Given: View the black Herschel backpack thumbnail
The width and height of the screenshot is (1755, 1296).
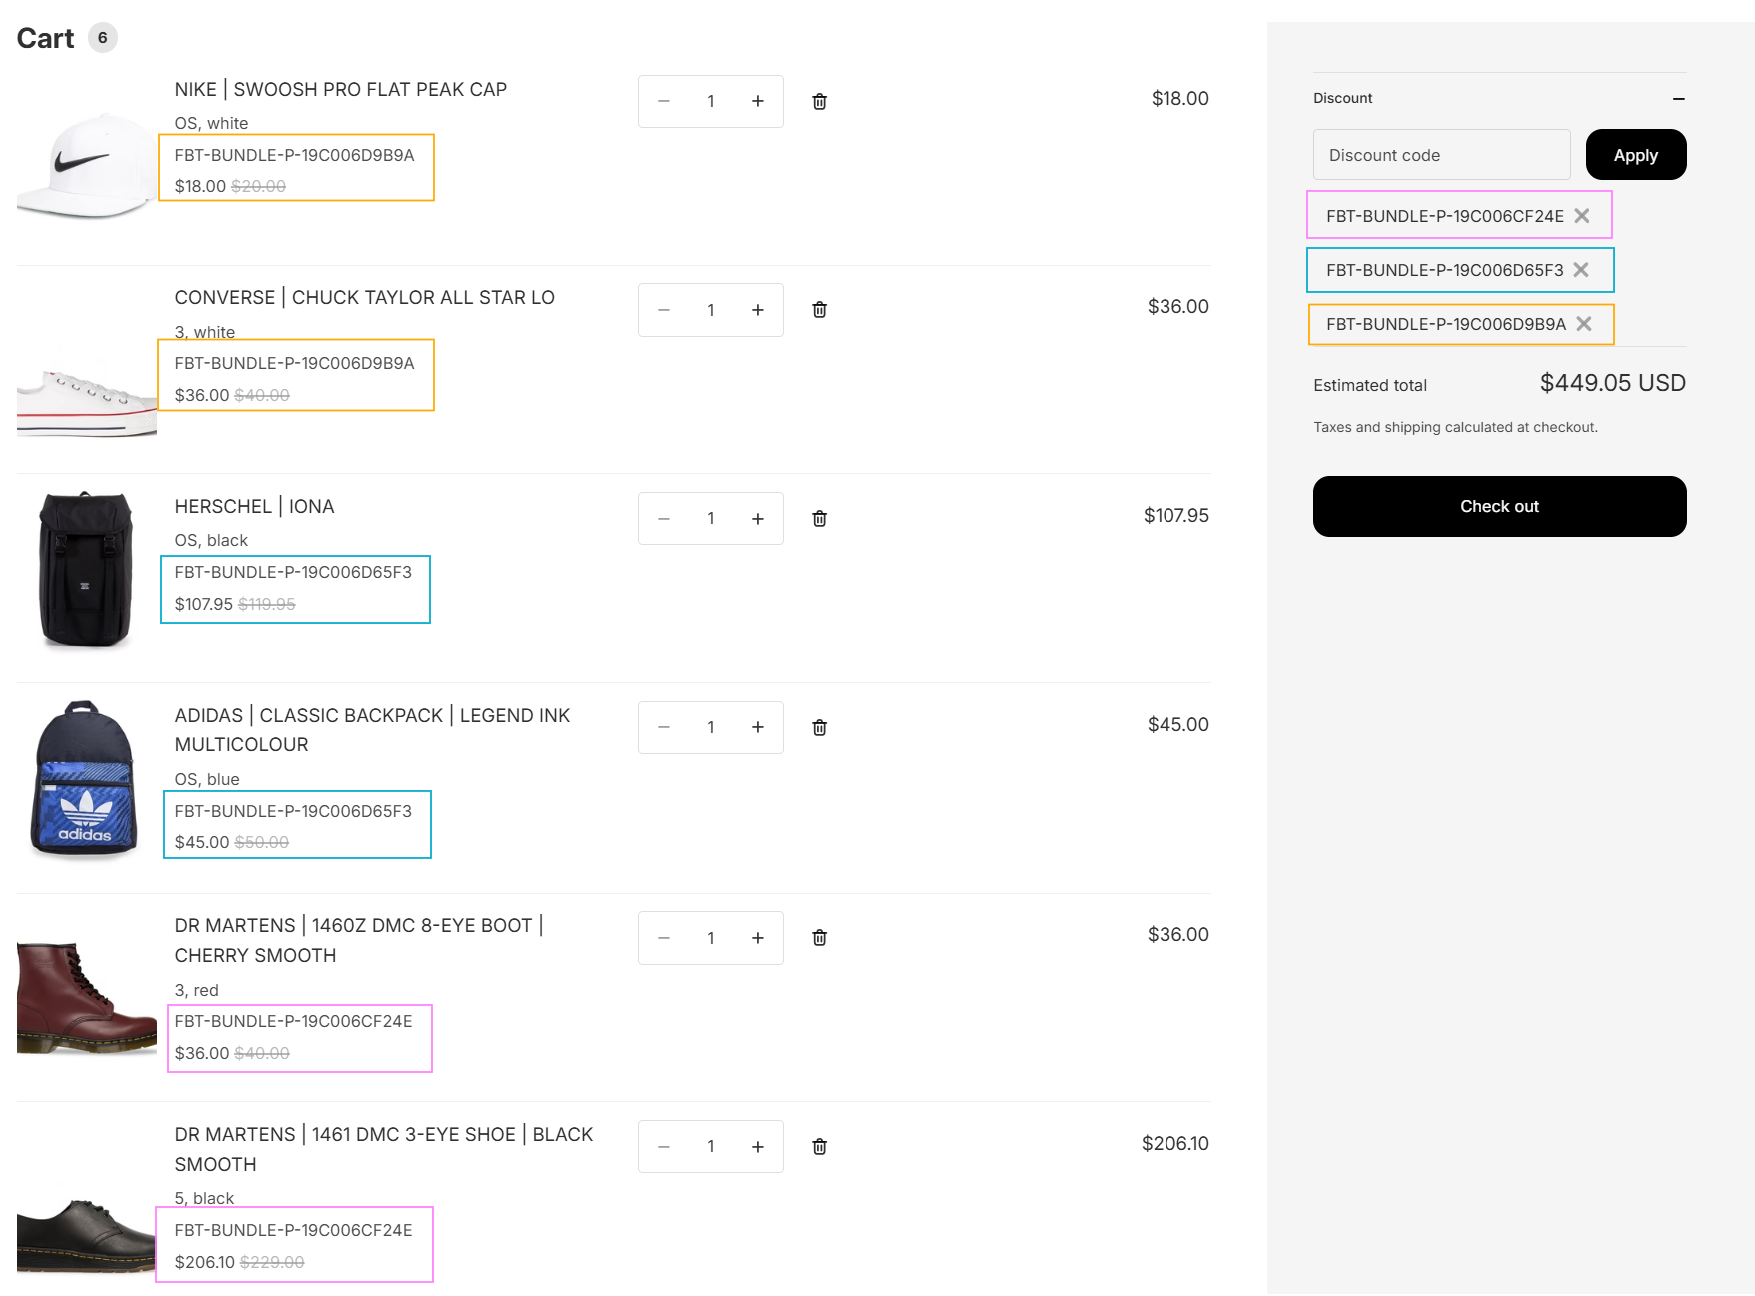Looking at the screenshot, I should tap(86, 569).
